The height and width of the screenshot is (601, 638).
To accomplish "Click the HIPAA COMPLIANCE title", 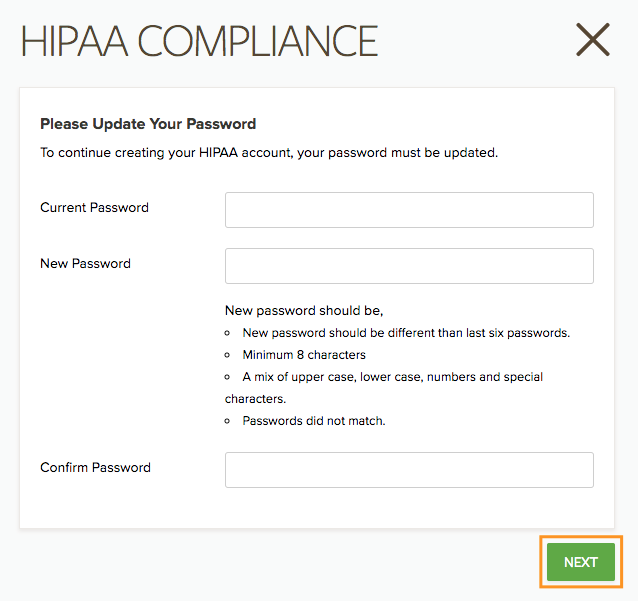I will click(200, 41).
